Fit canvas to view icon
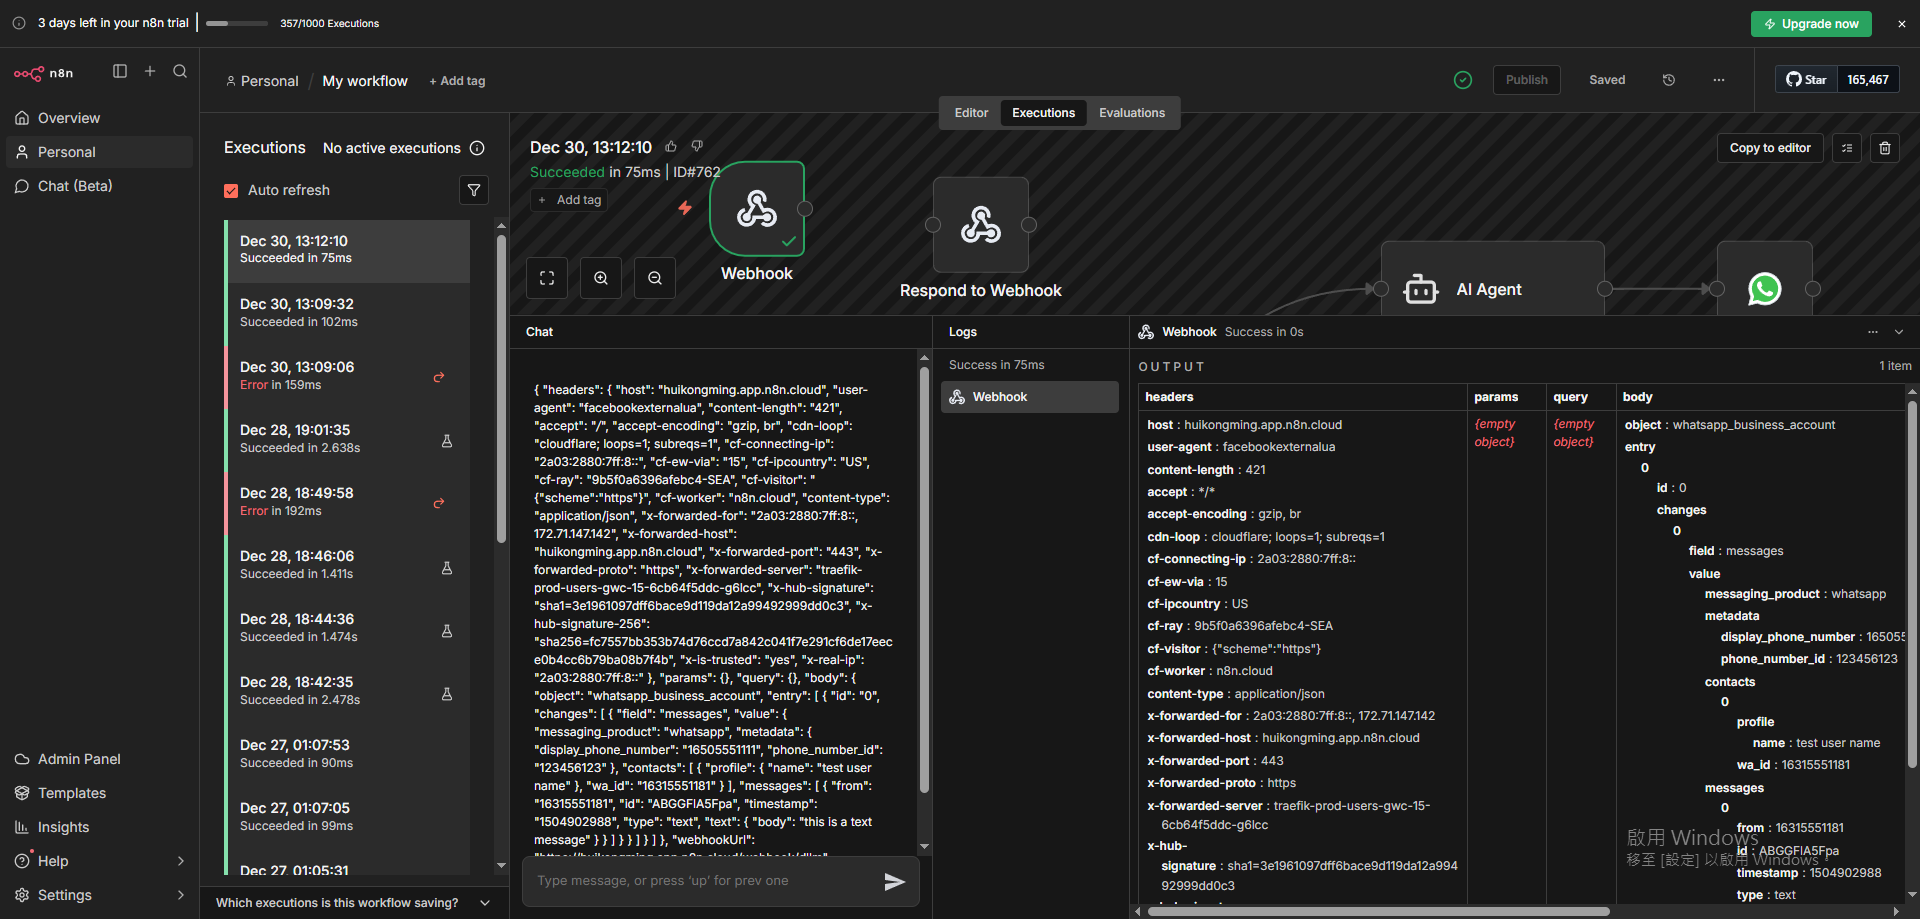1920x919 pixels. [x=547, y=278]
